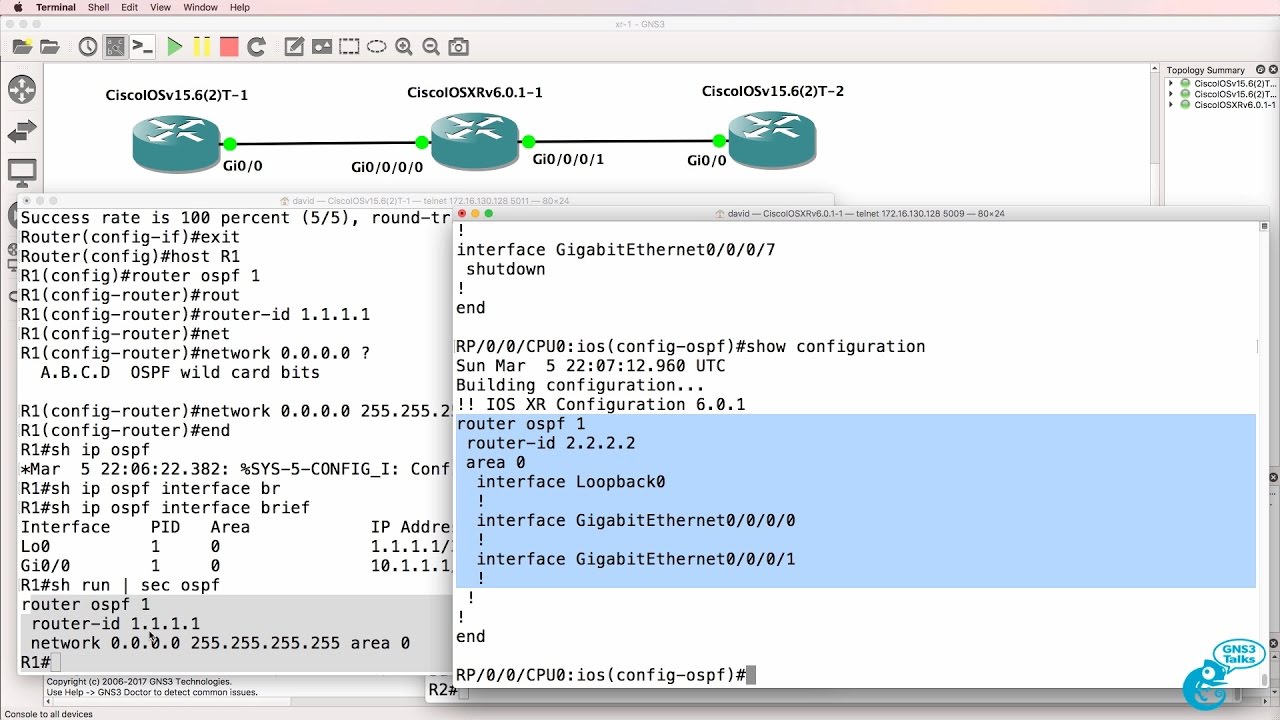Click the Insert picture icon

tap(321, 46)
